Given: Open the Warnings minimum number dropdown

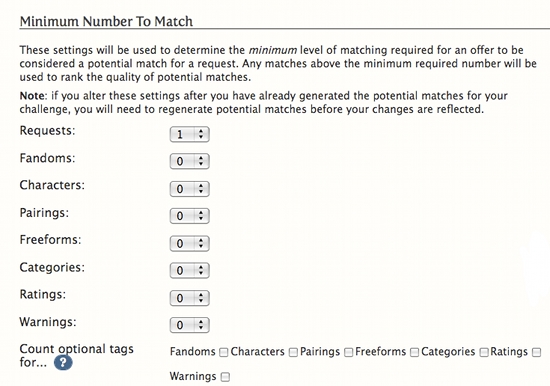Looking at the screenshot, I should (189, 325).
